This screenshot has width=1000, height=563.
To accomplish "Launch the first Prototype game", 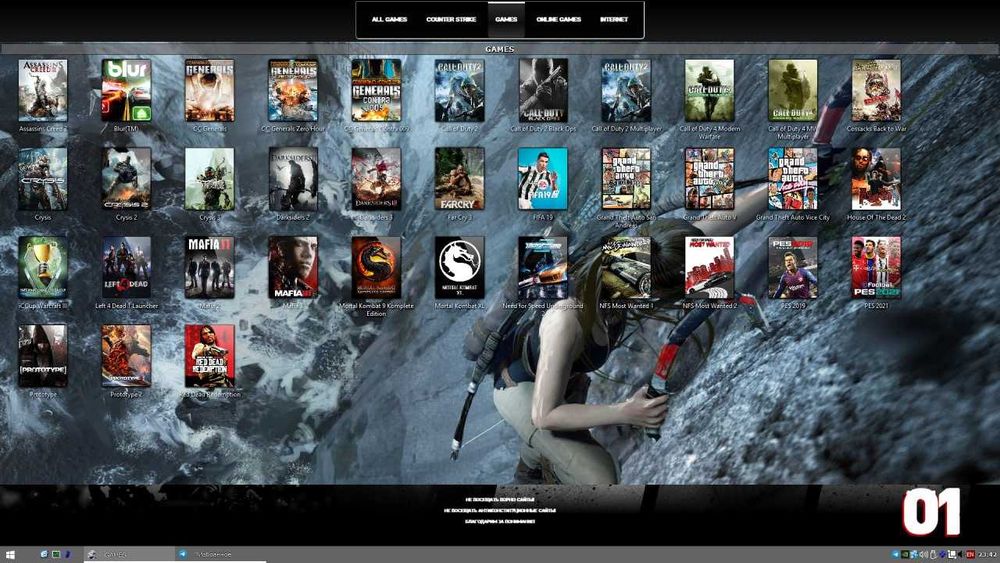I will (43, 356).
